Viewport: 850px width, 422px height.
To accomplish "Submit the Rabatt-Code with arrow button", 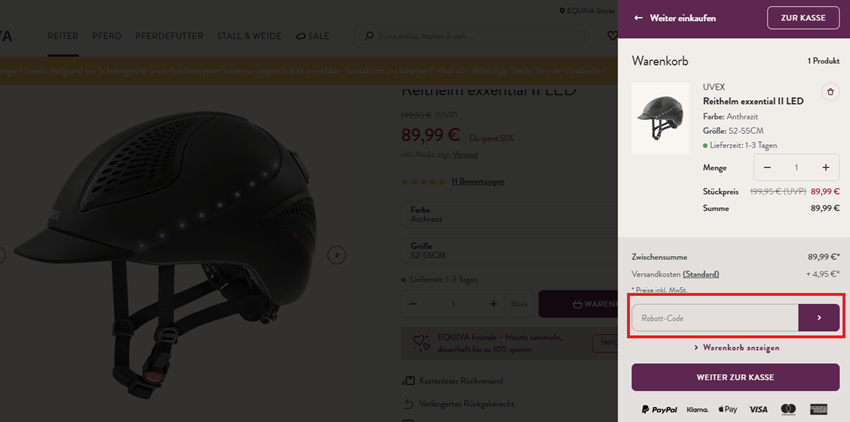I will [819, 318].
